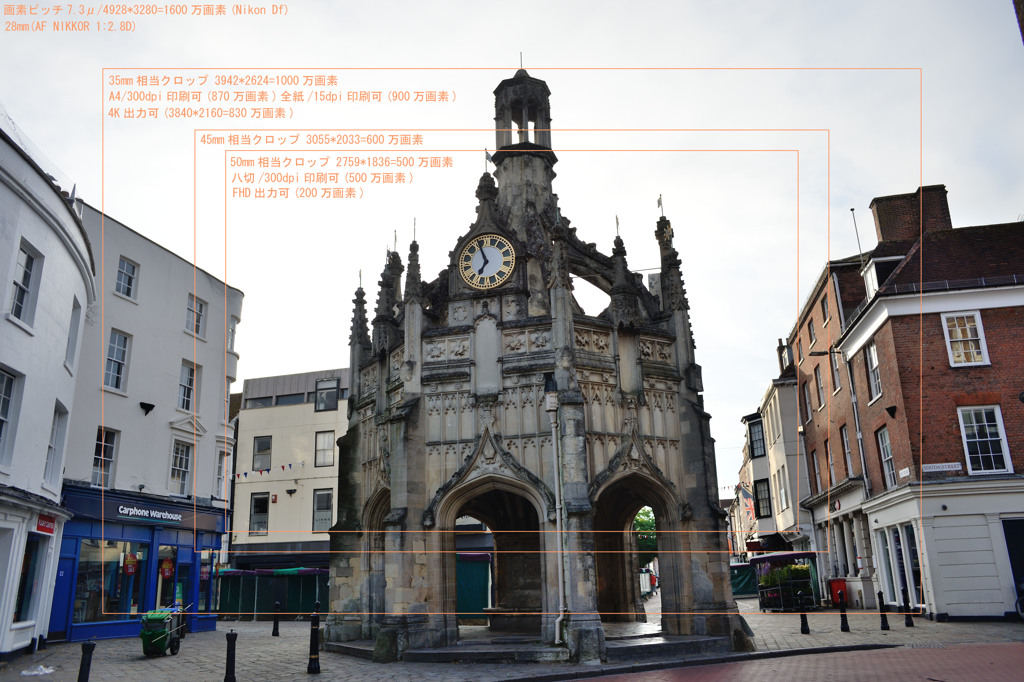Click the green cleaning cart on the pavement
This screenshot has height=682, width=1024.
[157, 632]
